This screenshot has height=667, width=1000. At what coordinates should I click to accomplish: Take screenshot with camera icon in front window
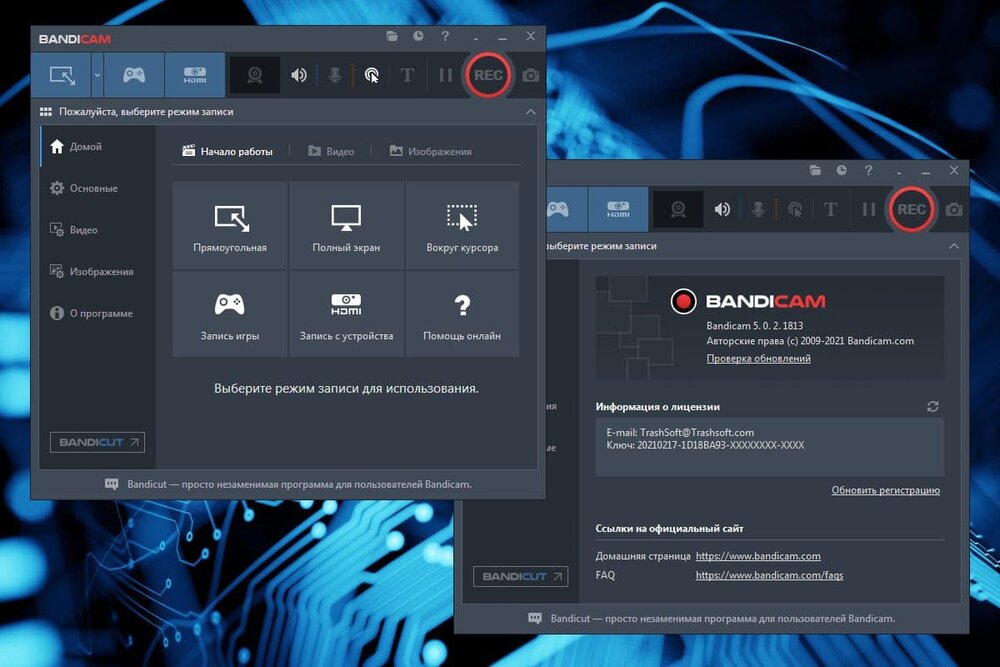[x=531, y=75]
